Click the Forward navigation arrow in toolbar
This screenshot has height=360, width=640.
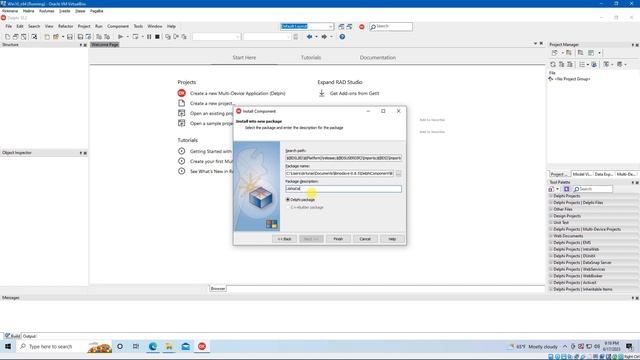(324, 37)
